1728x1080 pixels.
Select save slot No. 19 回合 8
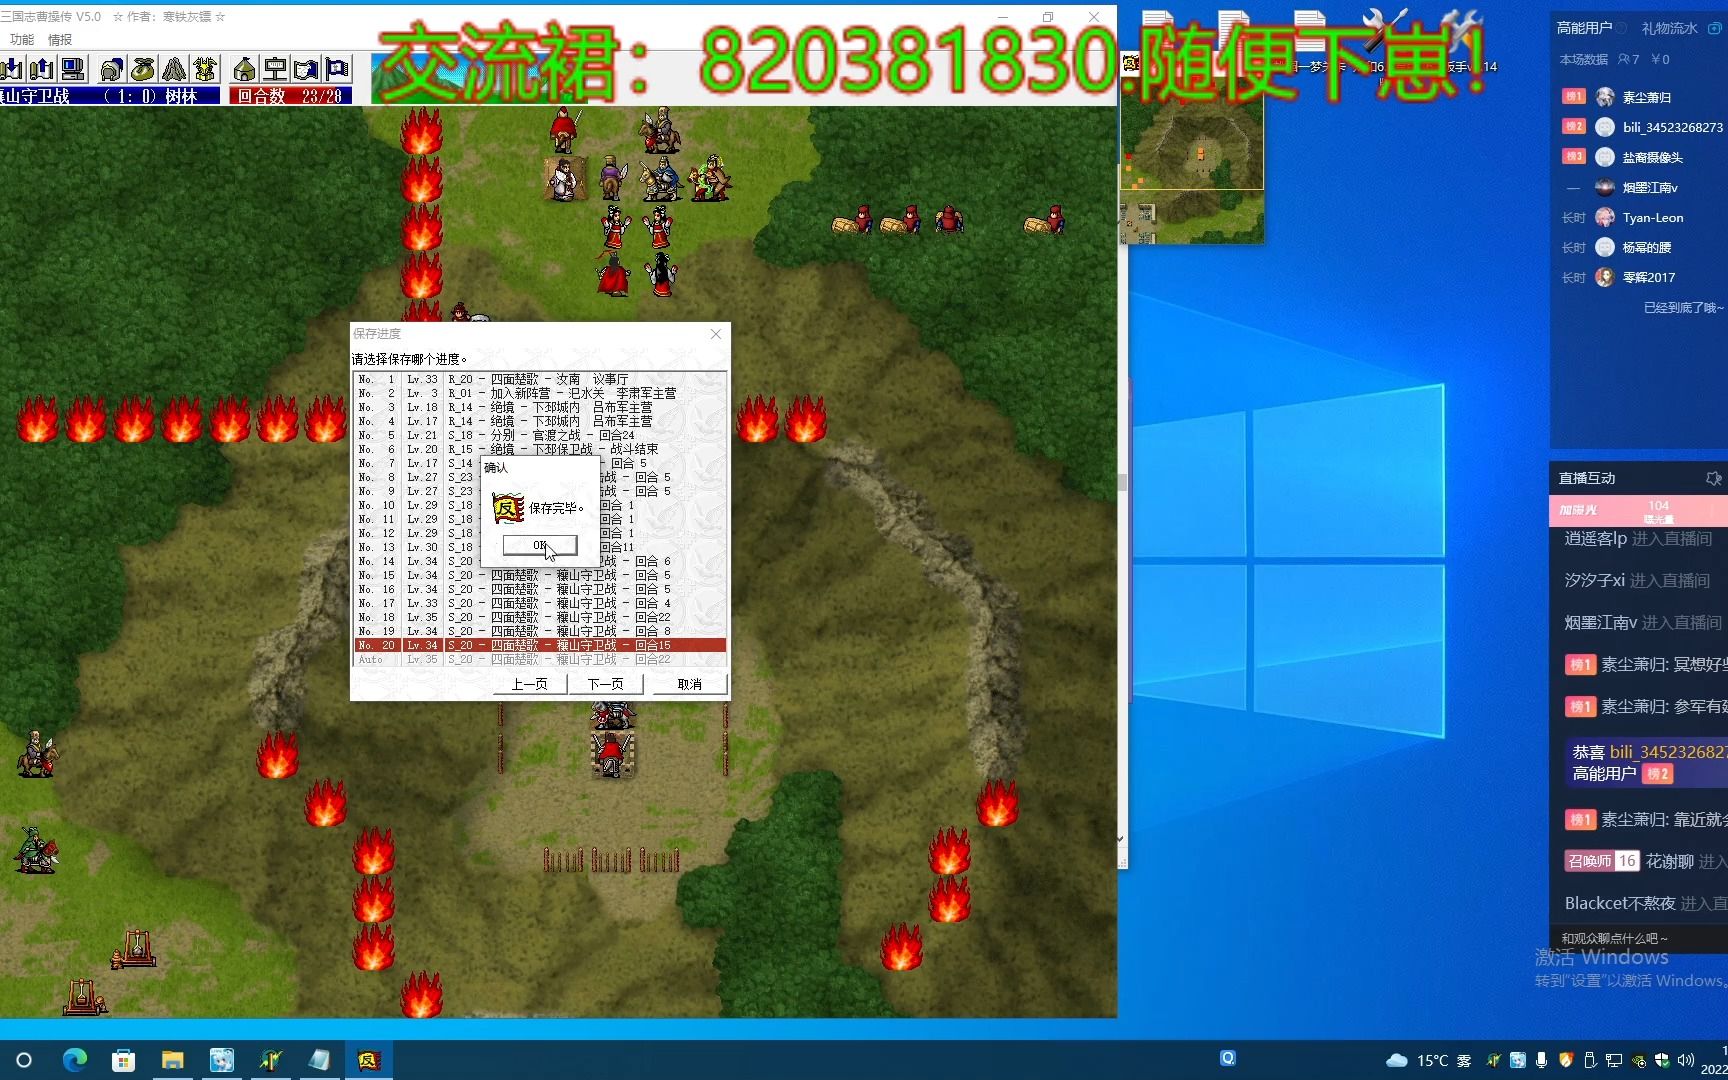540,631
